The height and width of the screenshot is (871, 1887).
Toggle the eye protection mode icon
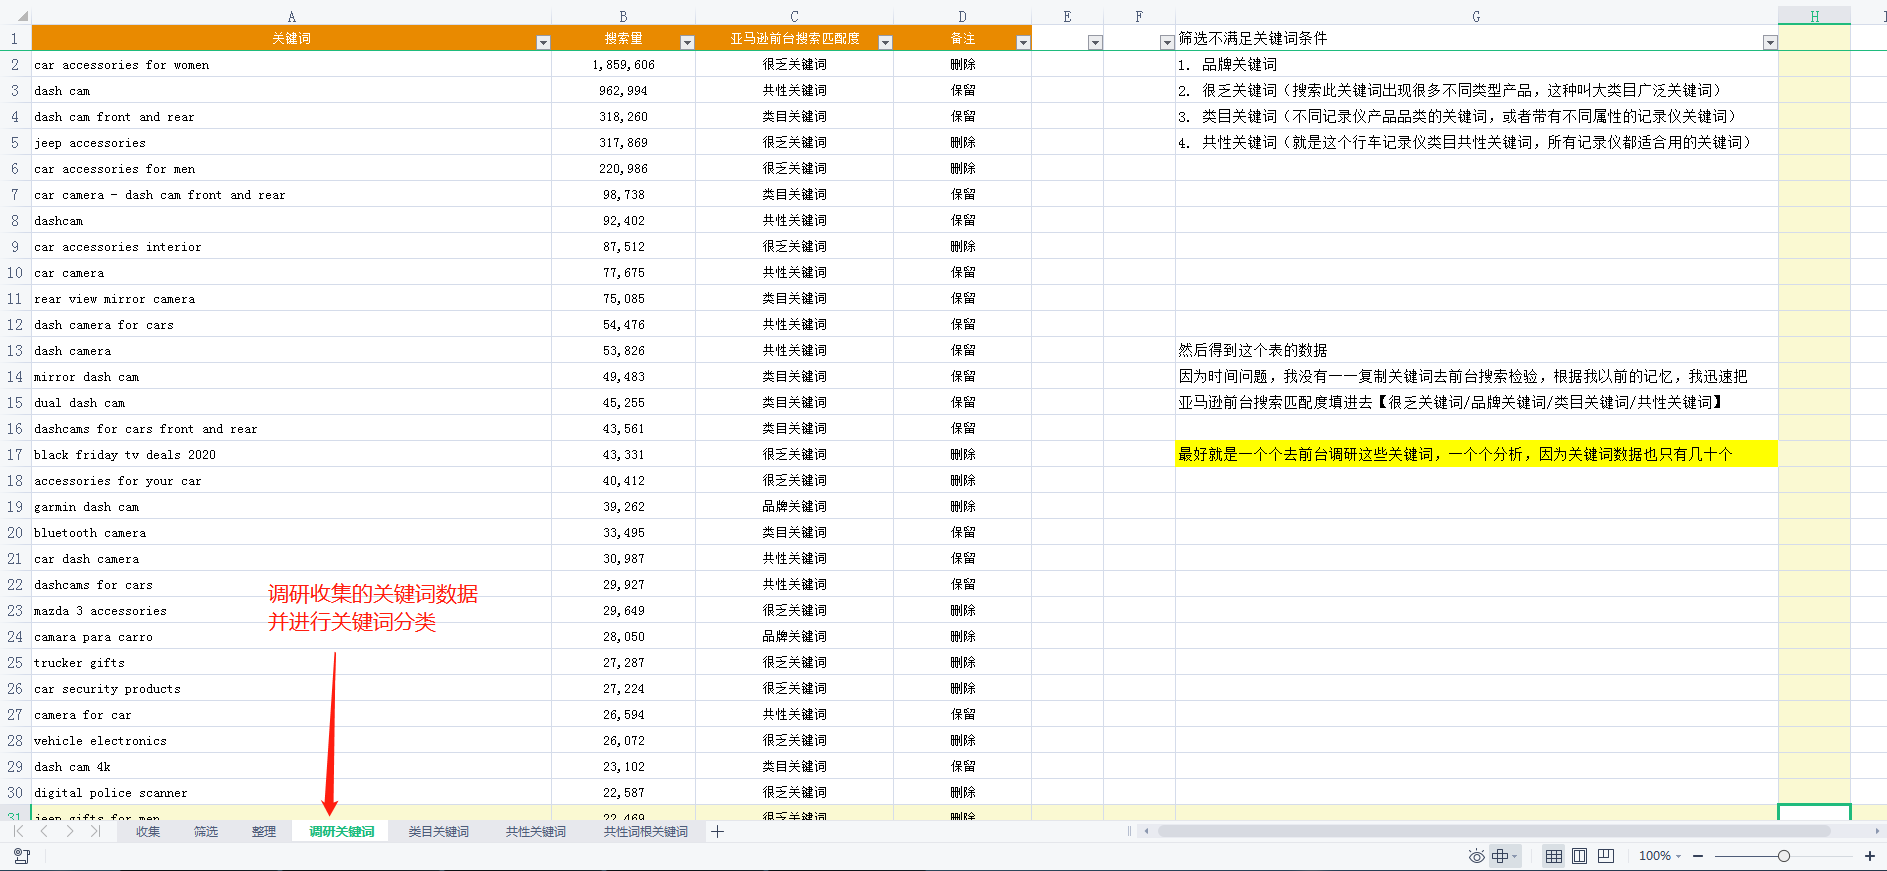[x=1476, y=856]
